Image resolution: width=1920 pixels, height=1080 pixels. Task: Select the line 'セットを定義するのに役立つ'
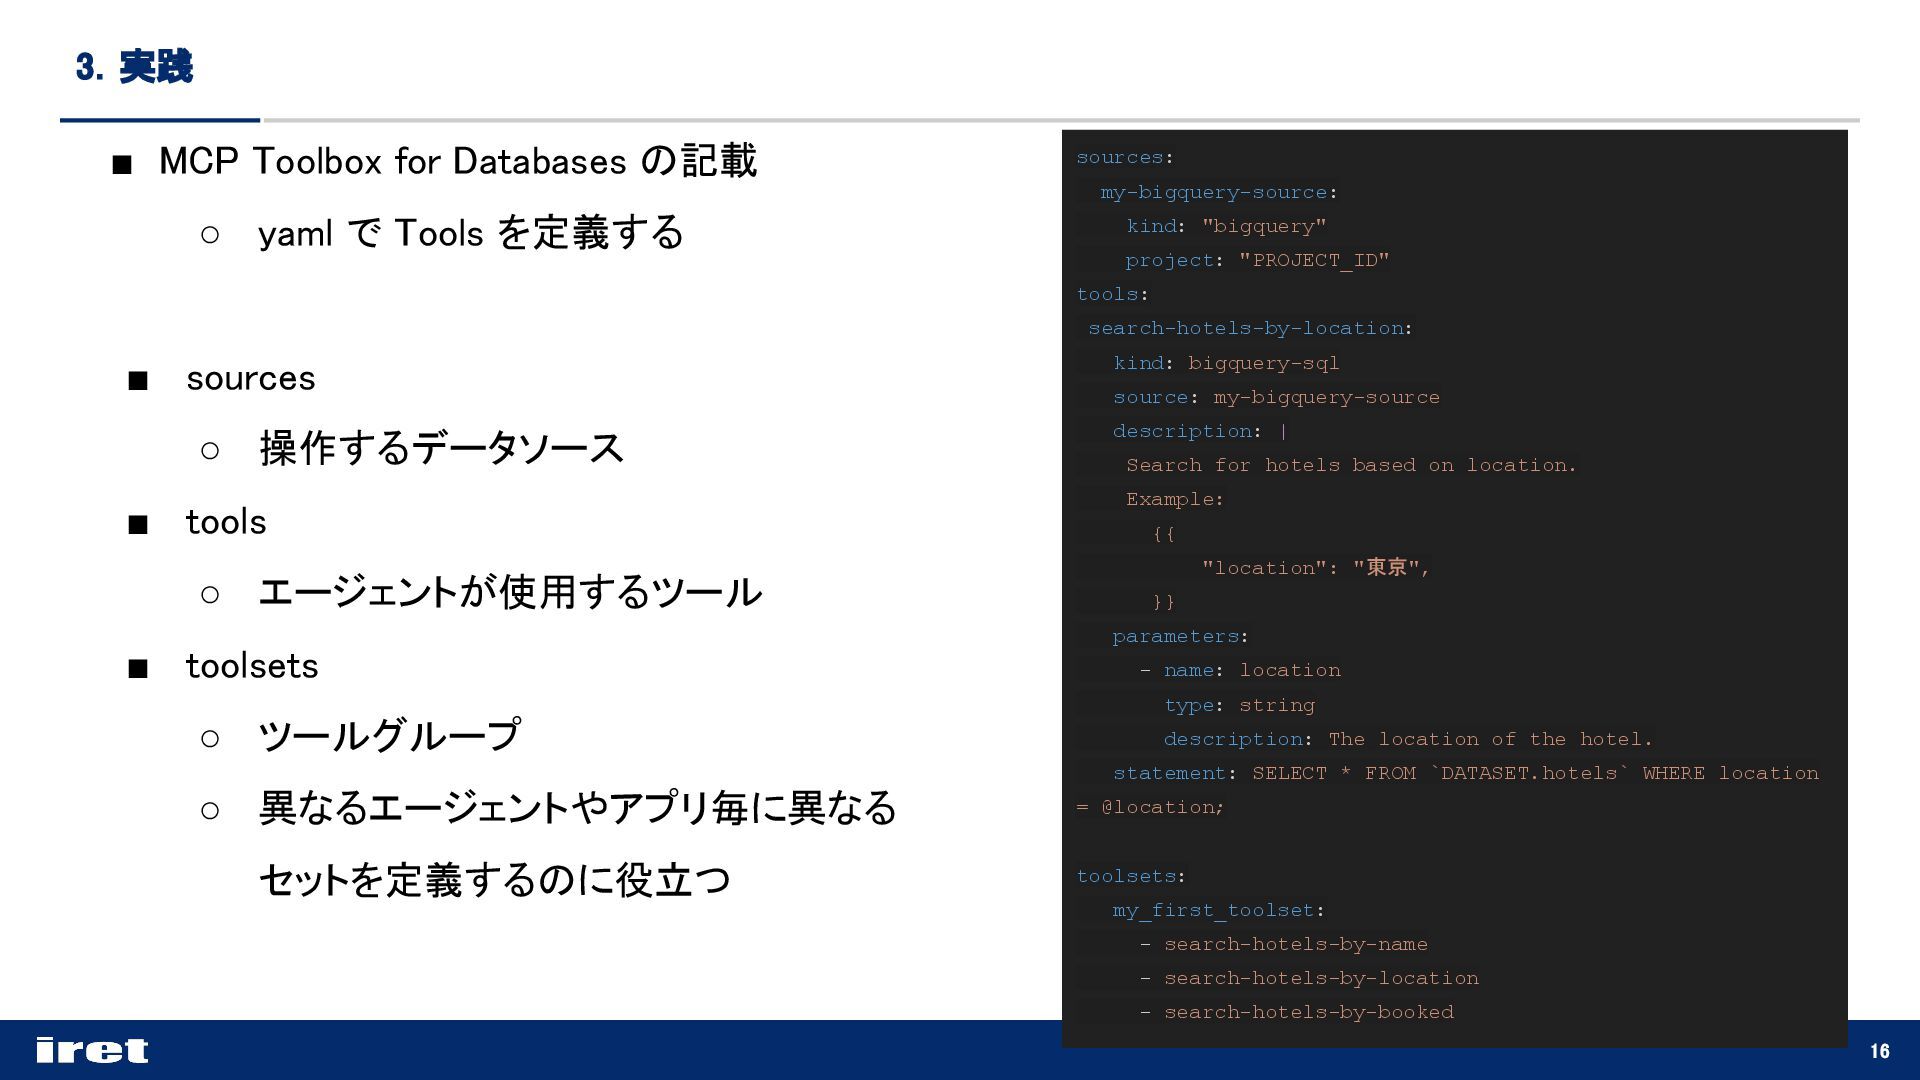(x=495, y=880)
